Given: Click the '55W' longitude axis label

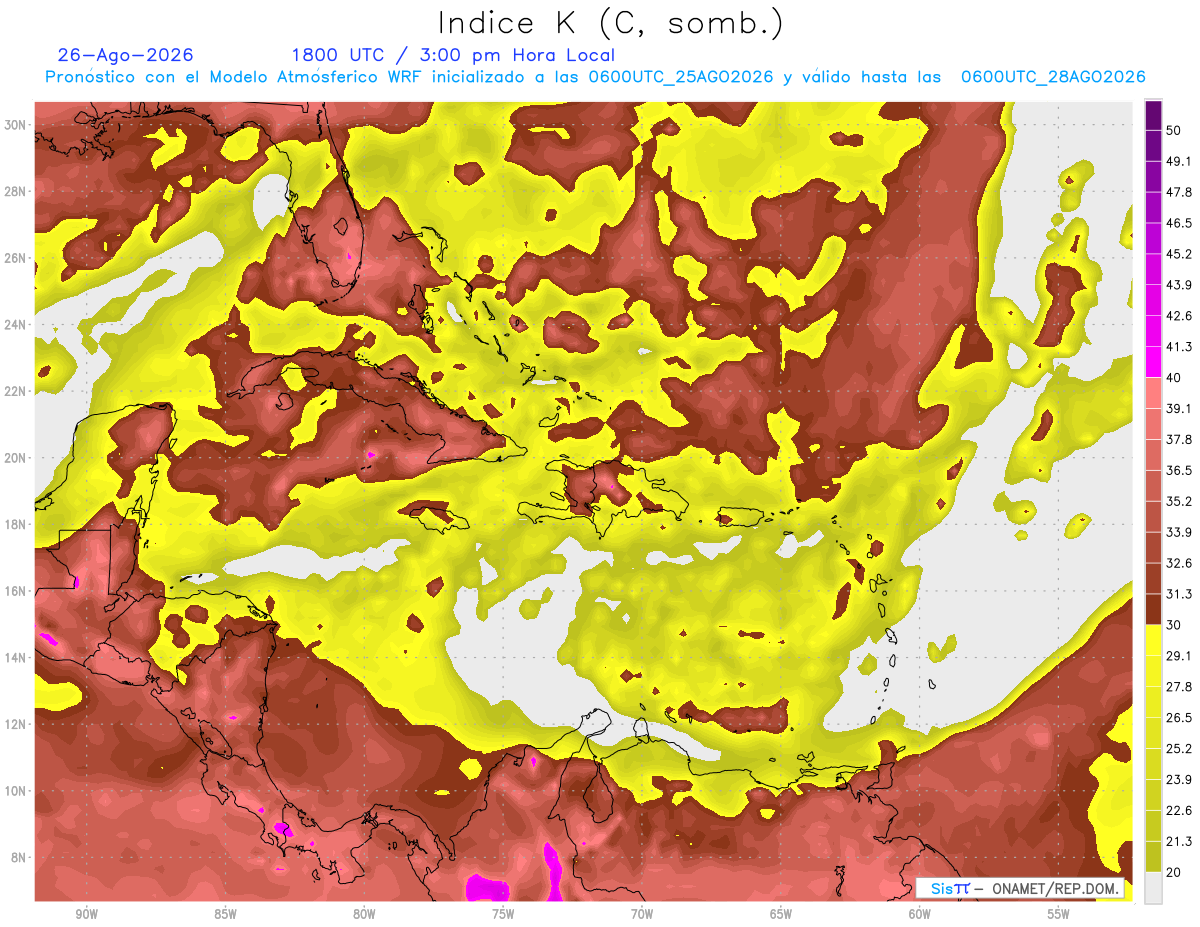Looking at the screenshot, I should click(x=1059, y=914).
